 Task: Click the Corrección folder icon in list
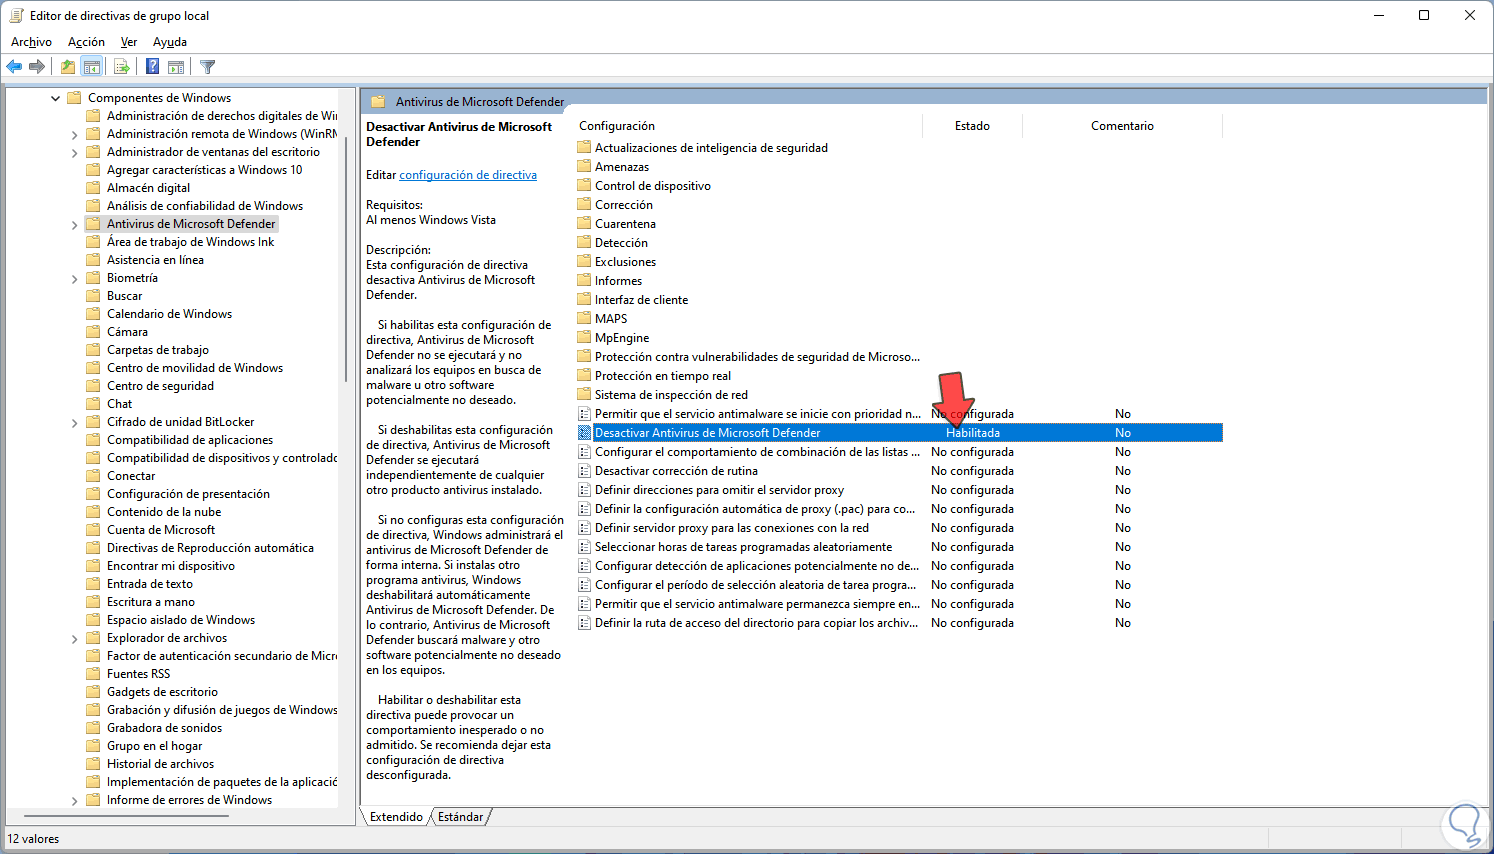click(x=585, y=205)
